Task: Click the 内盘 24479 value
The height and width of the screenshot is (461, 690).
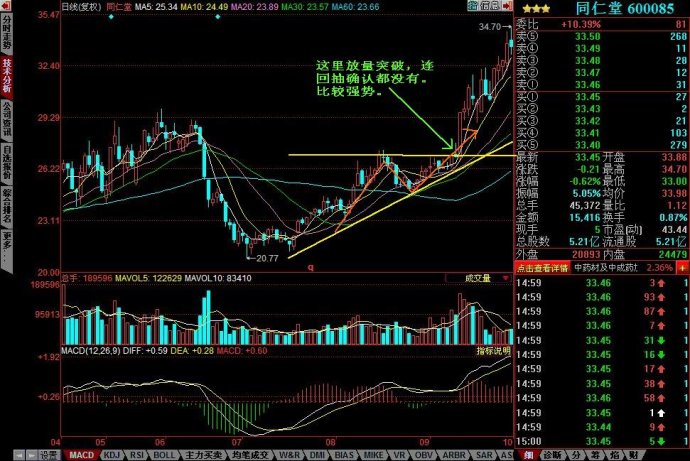Action: pos(673,254)
